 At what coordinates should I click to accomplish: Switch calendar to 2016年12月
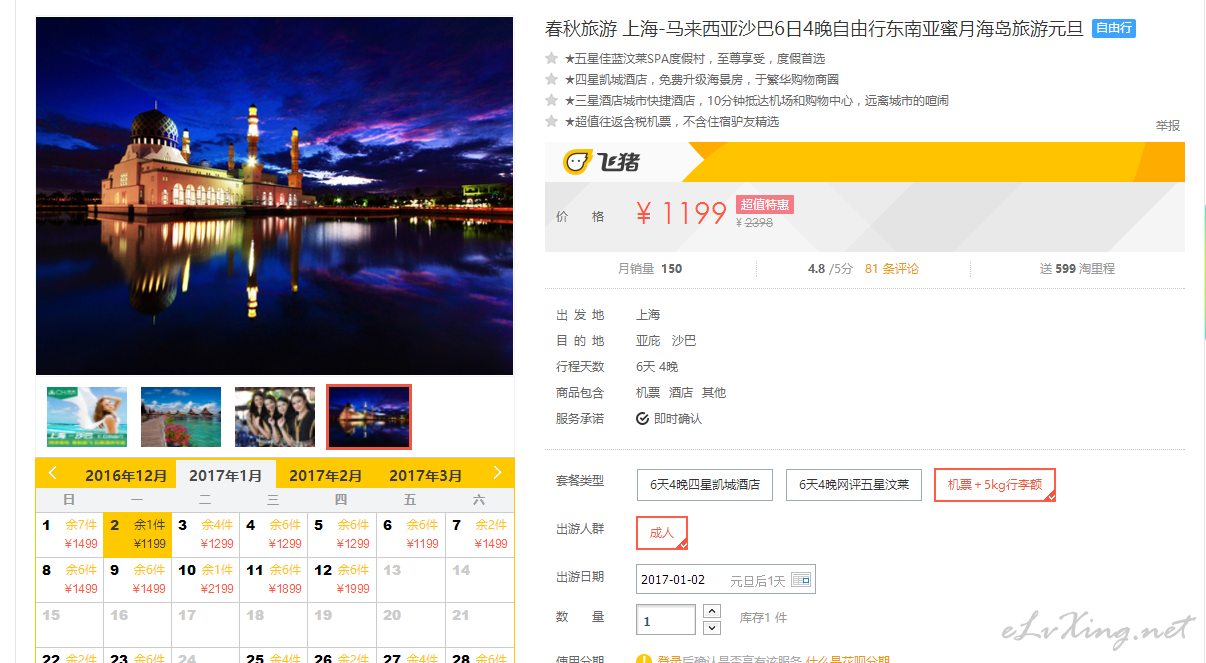(x=126, y=476)
